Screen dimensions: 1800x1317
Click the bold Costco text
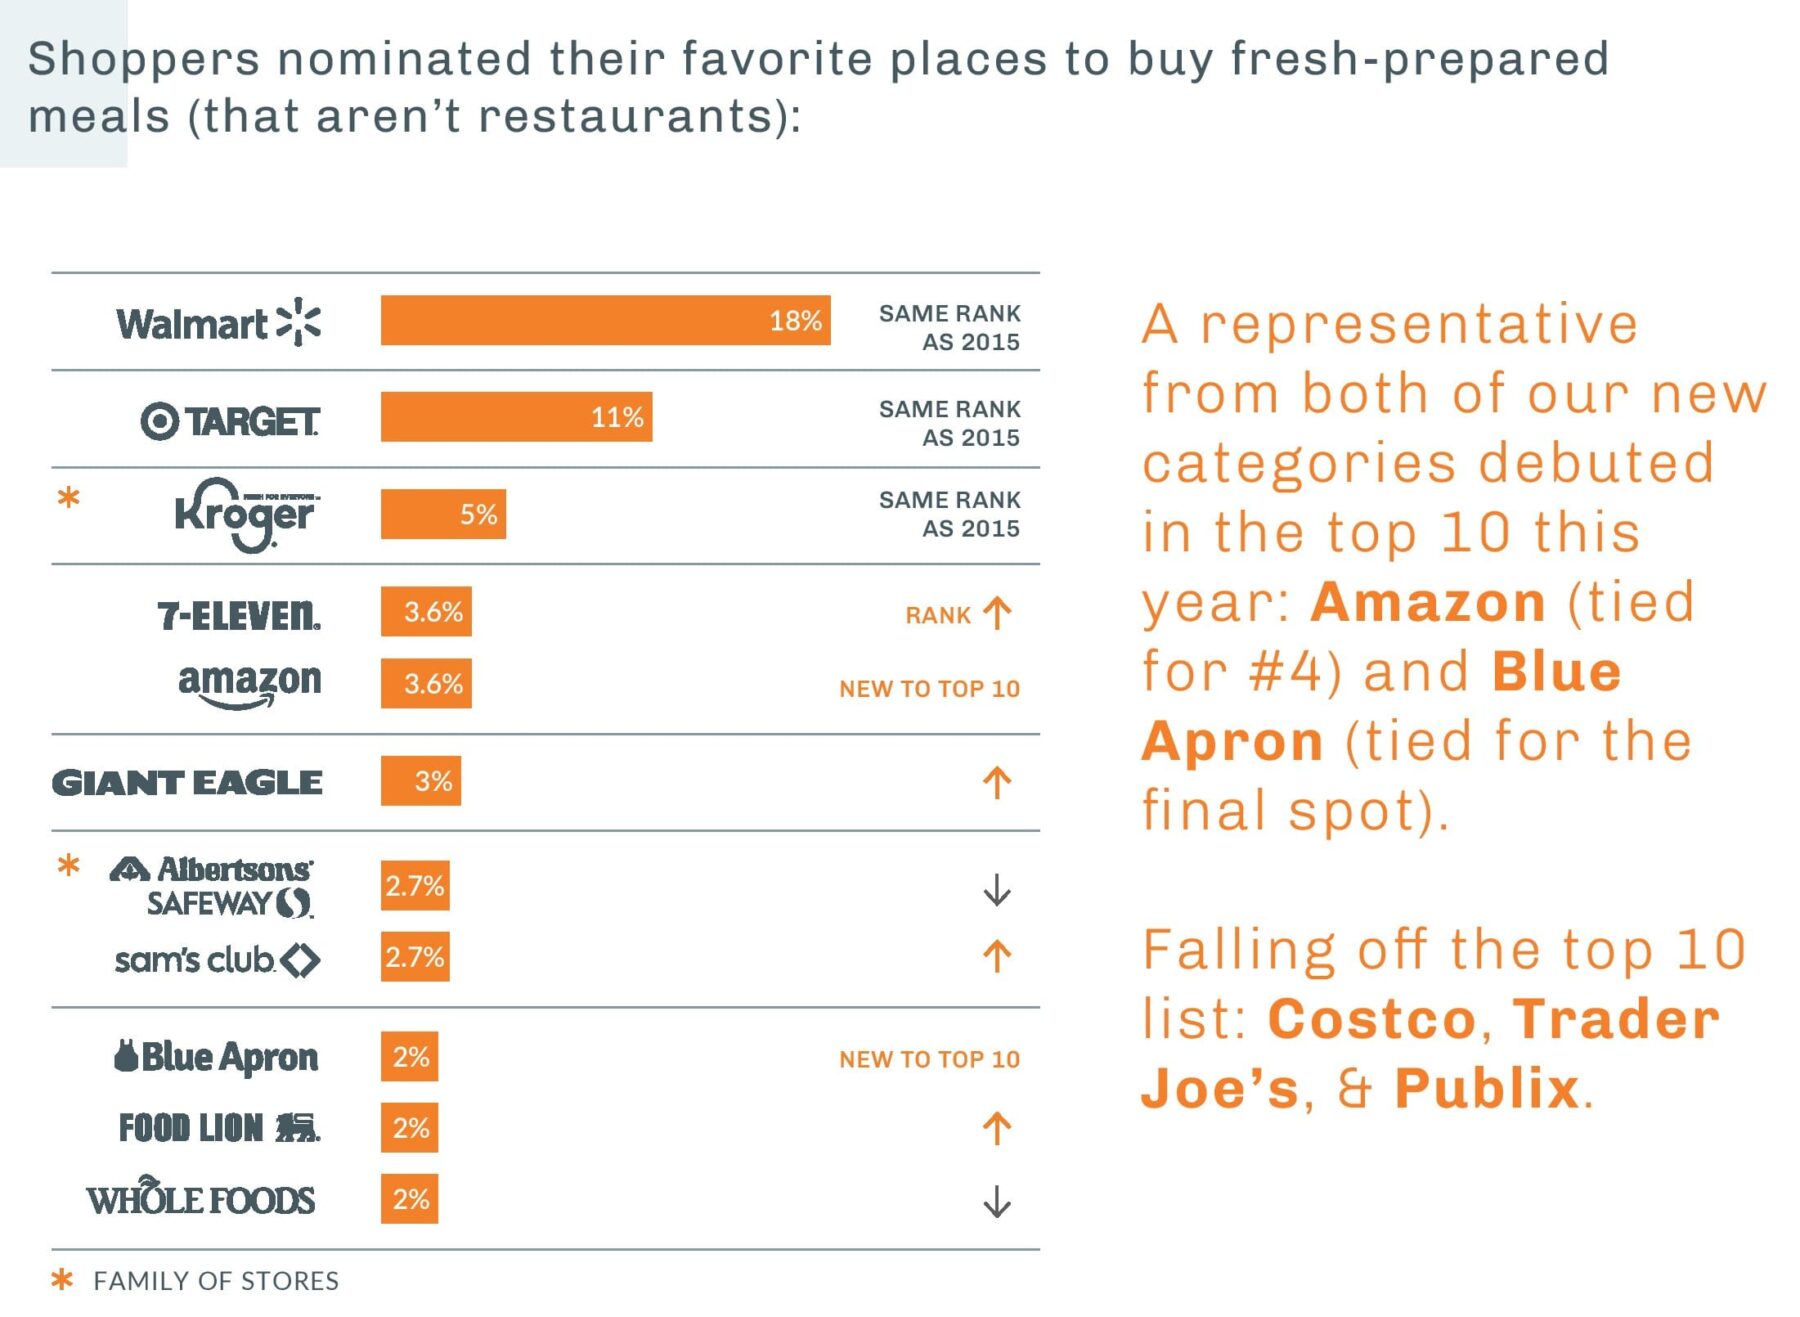coord(1372,1019)
